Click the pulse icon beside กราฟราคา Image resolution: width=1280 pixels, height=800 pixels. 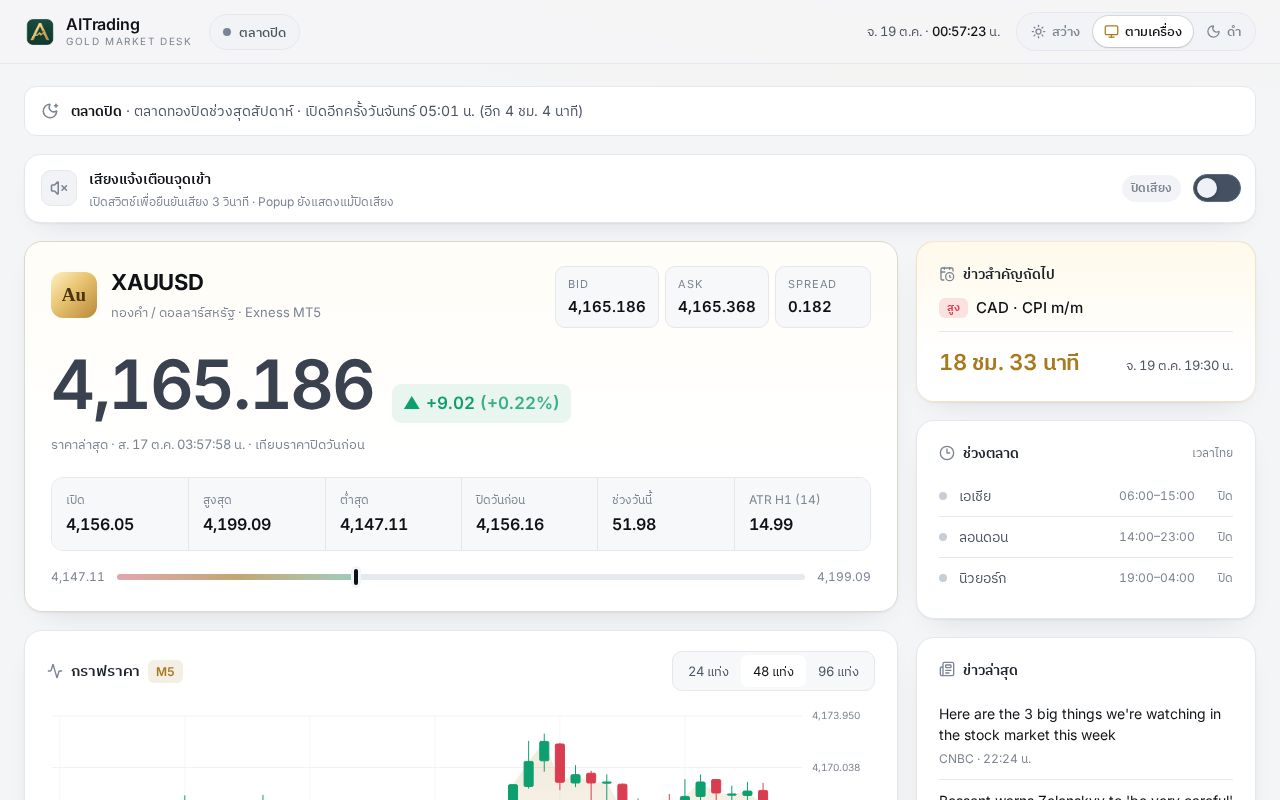(x=55, y=671)
